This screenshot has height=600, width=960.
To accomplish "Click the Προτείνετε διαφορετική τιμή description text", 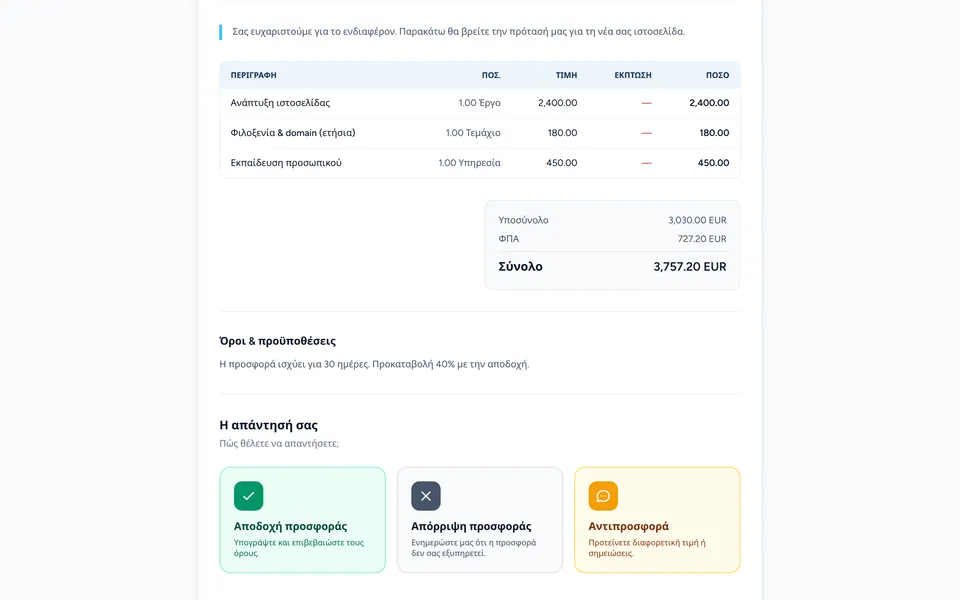I will coord(647,548).
